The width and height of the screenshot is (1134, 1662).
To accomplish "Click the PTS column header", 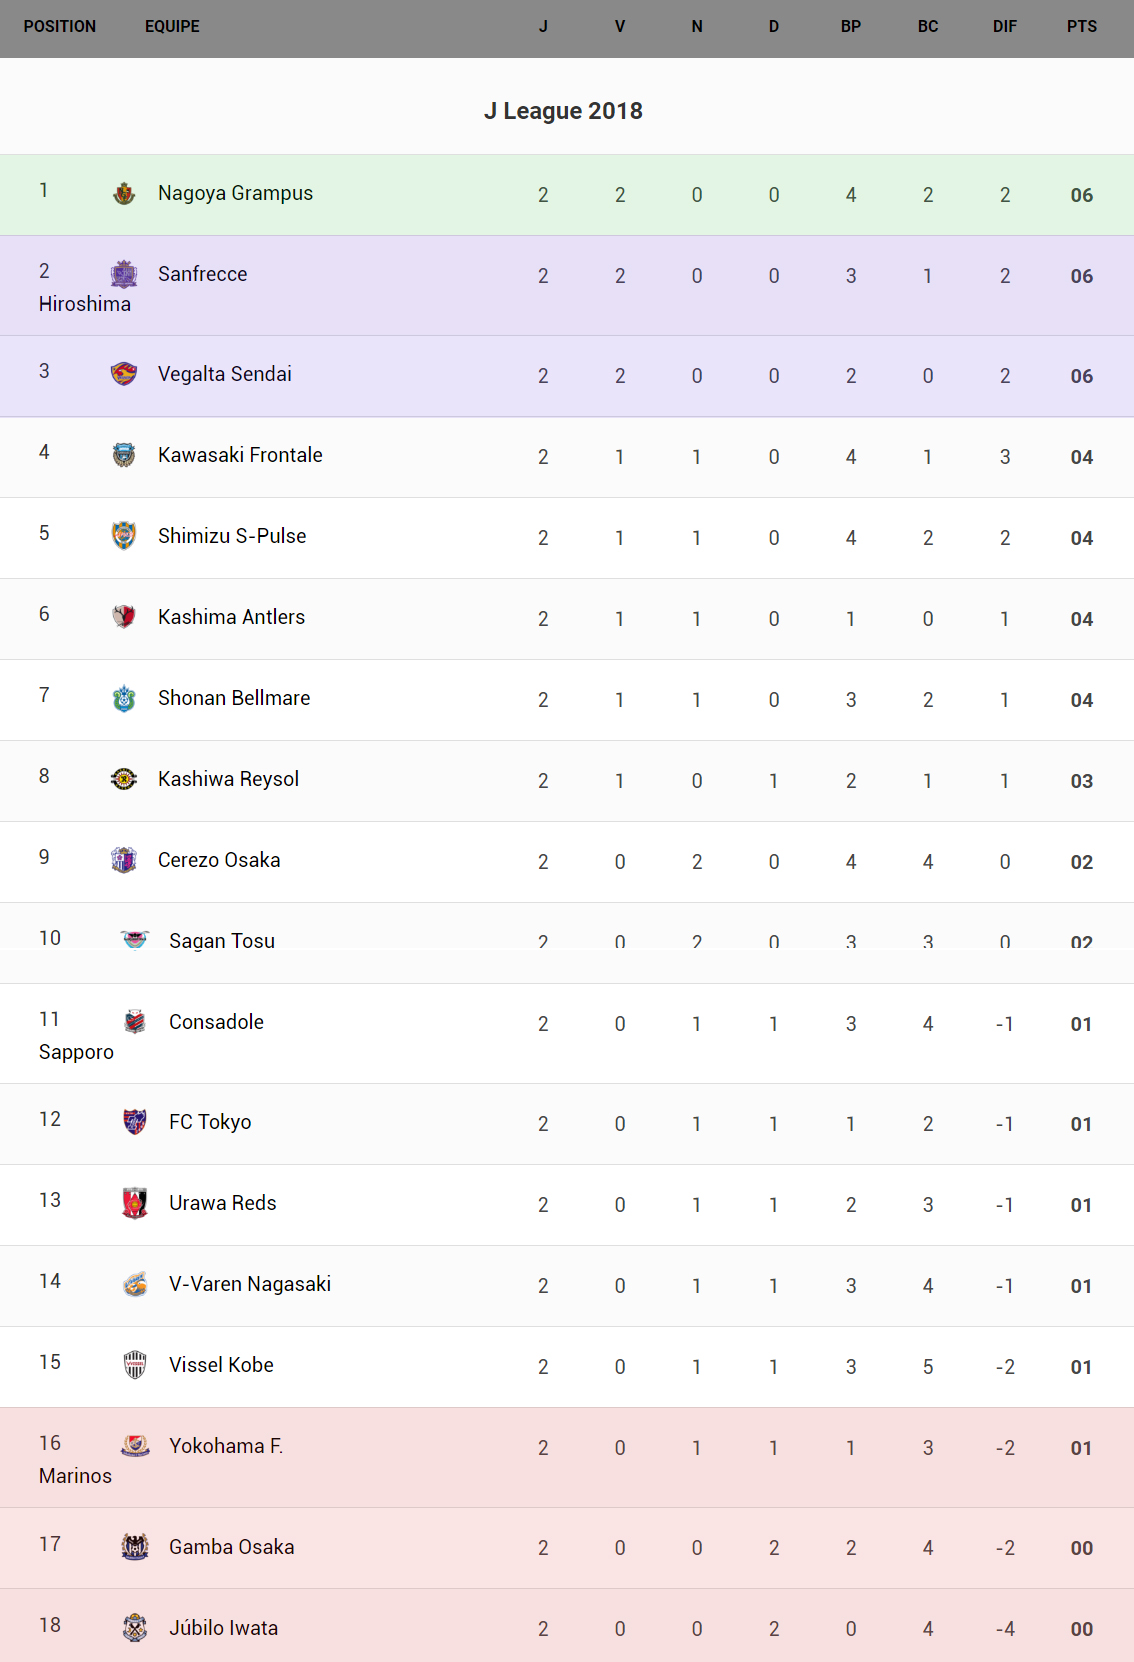I will (1081, 27).
